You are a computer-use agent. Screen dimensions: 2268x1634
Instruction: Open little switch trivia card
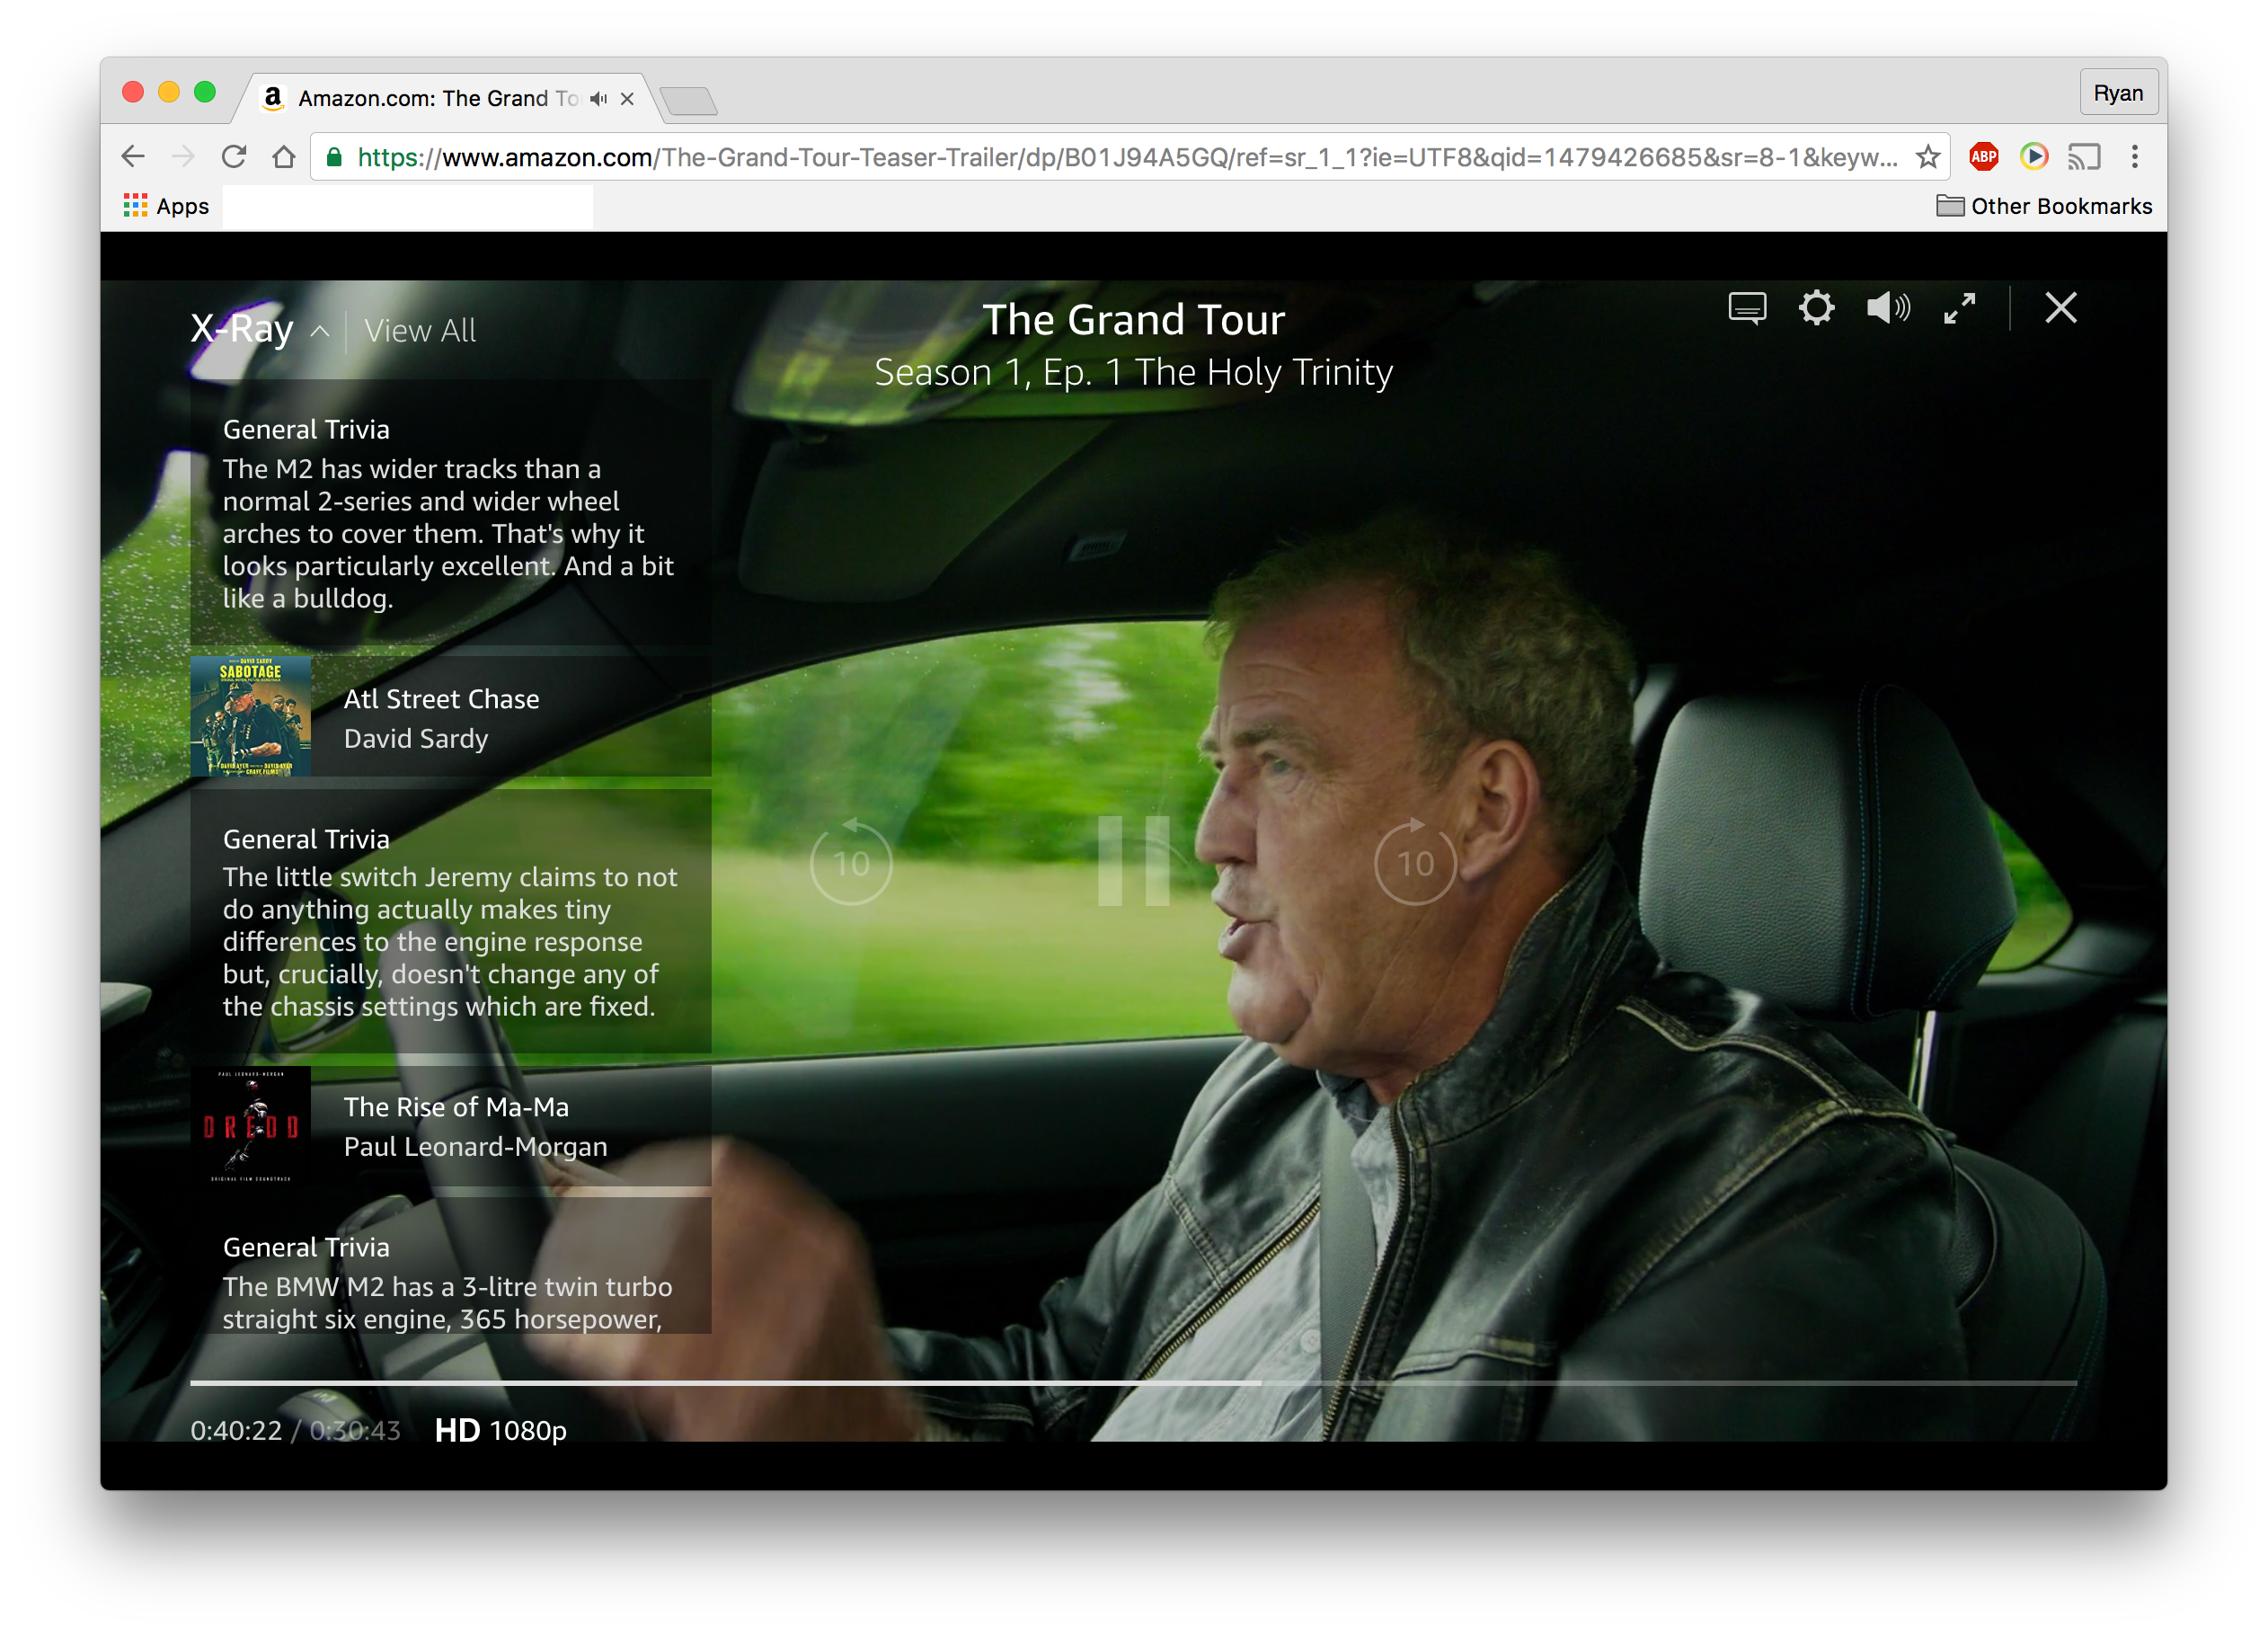[x=450, y=921]
